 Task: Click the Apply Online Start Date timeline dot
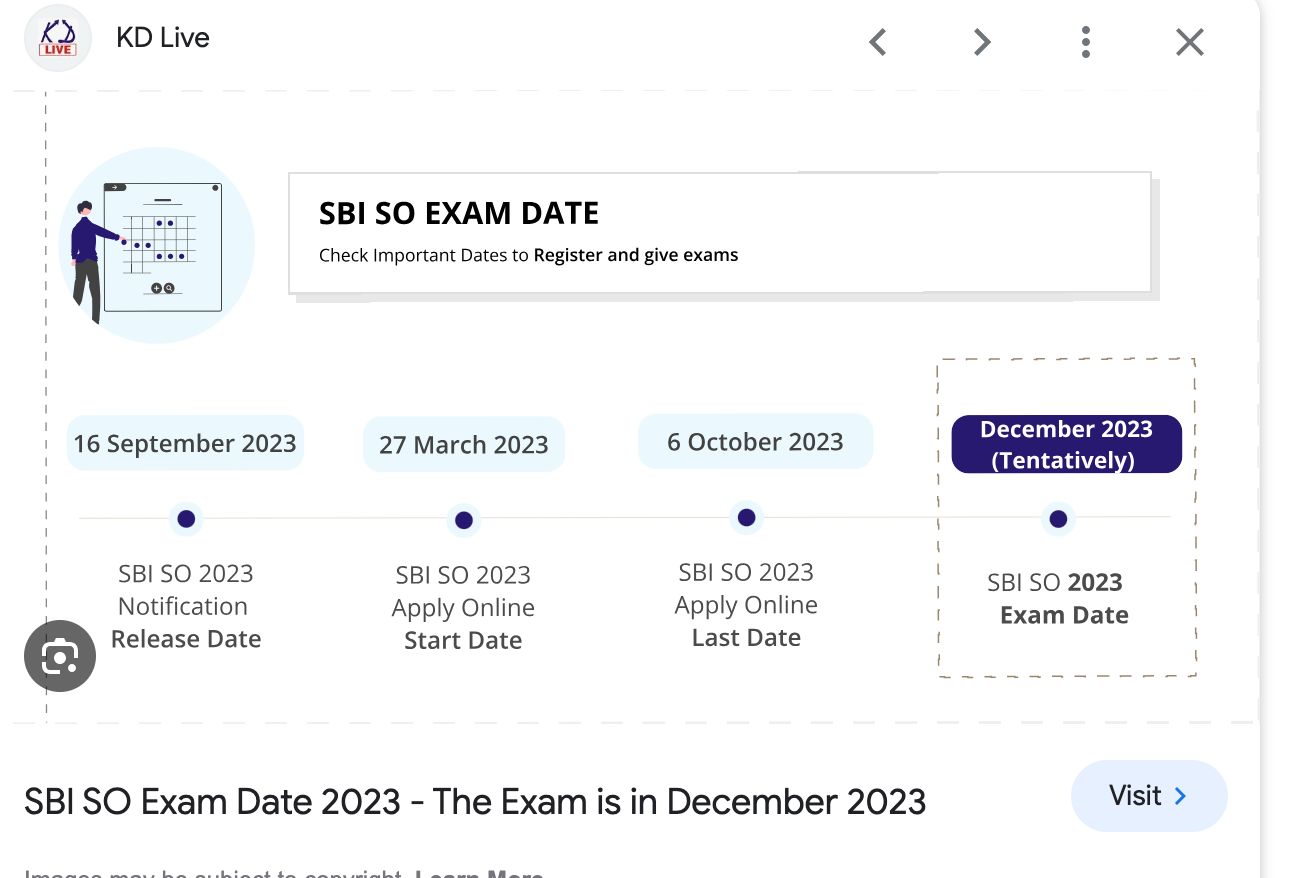pos(464,520)
